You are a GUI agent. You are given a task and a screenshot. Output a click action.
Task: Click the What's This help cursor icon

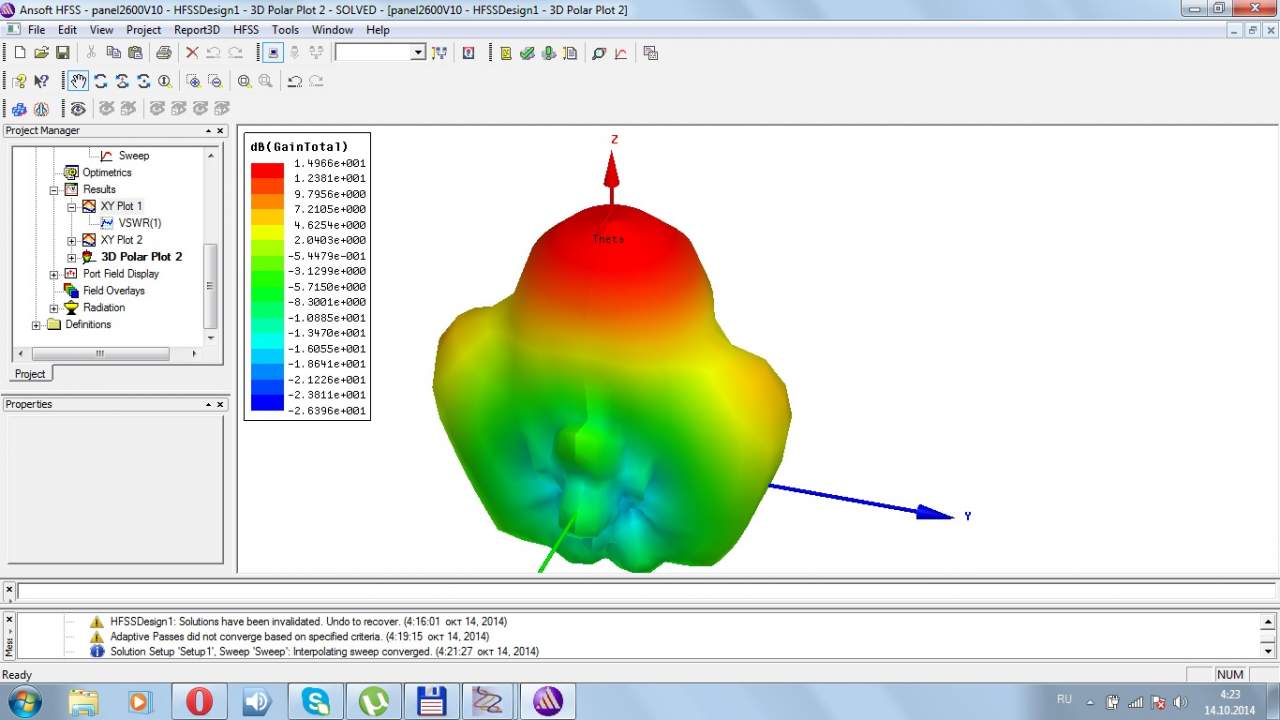pos(41,81)
